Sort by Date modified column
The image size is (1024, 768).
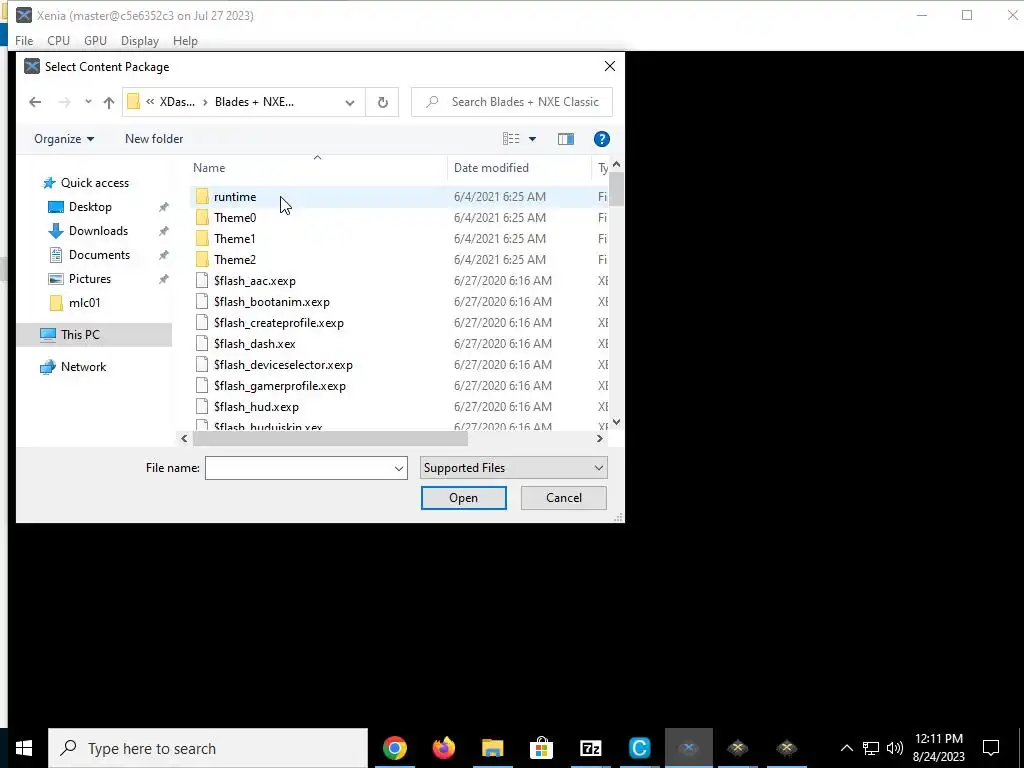pyautogui.click(x=491, y=168)
